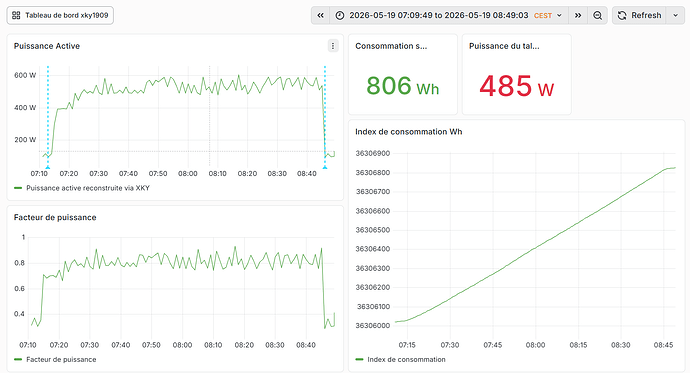Click the 200 W axis label
The image size is (690, 373).
pyautogui.click(x=25, y=140)
